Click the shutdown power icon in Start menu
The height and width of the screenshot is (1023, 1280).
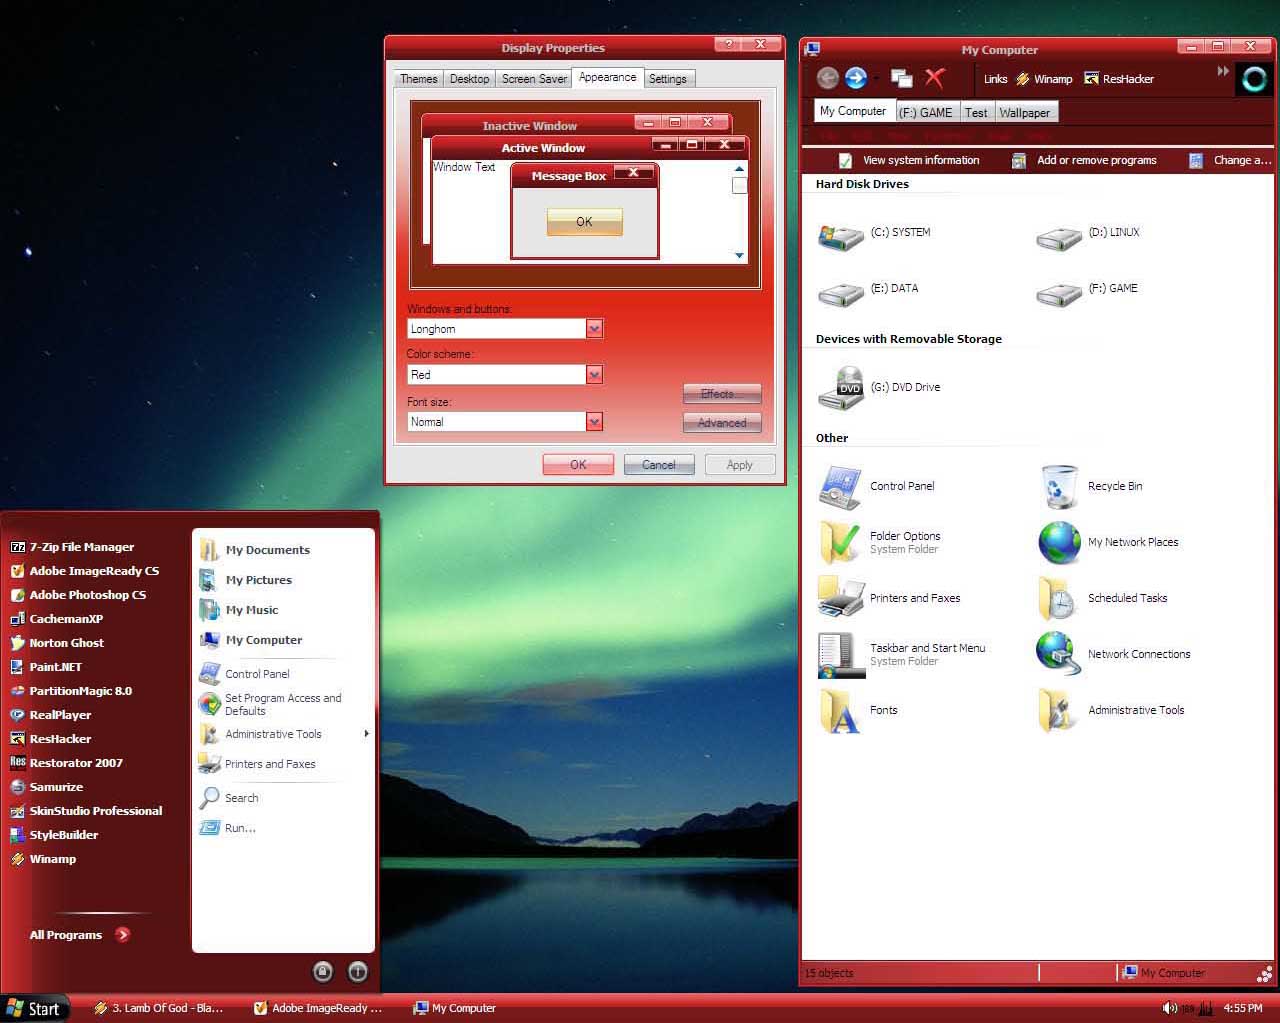pyautogui.click(x=358, y=971)
